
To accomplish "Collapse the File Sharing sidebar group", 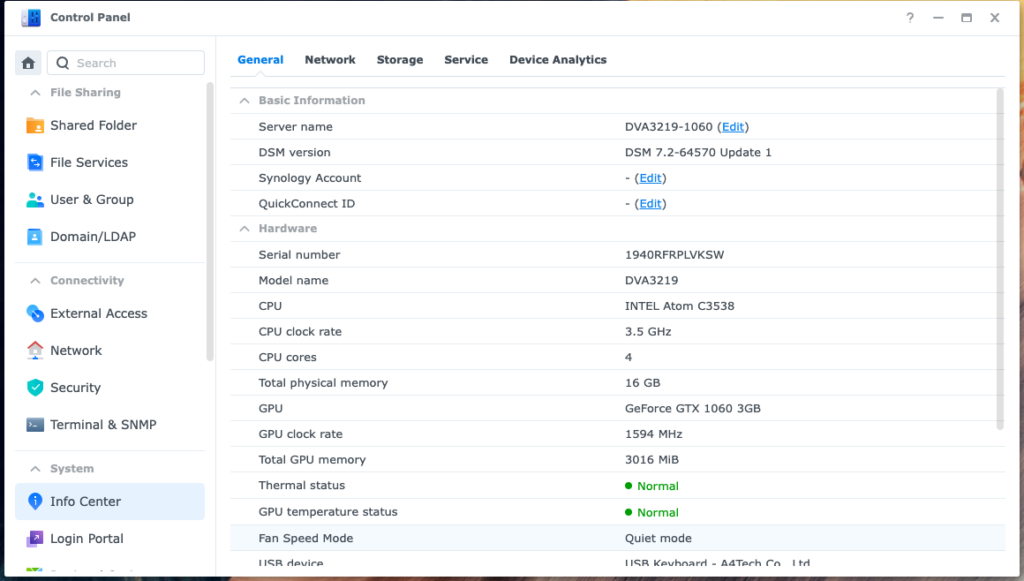I will [x=35, y=93].
